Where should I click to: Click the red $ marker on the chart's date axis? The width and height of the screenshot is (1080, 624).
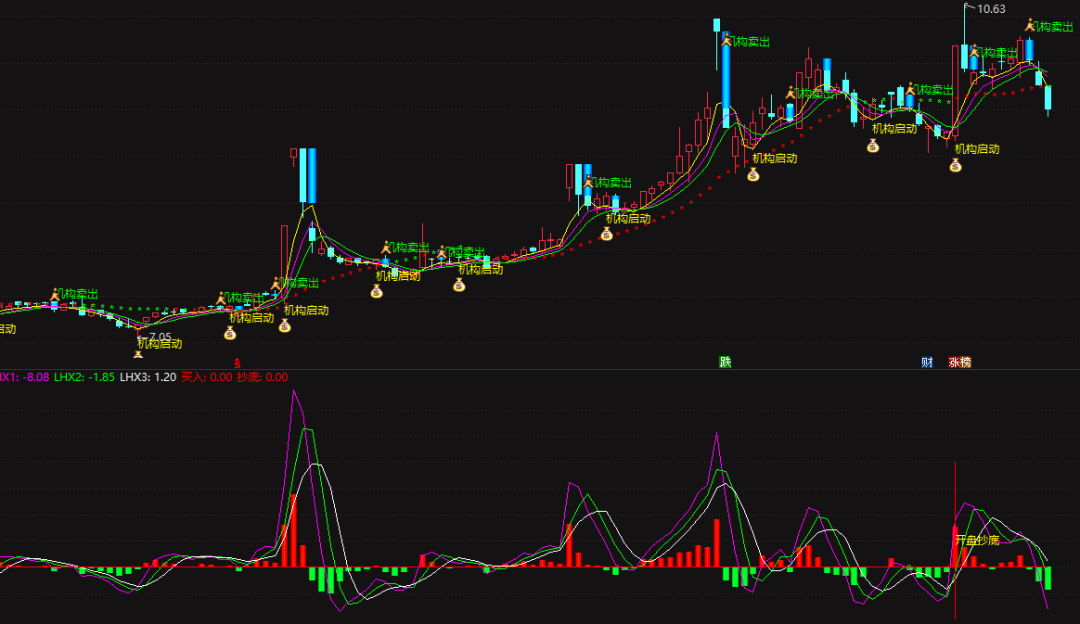point(237,362)
